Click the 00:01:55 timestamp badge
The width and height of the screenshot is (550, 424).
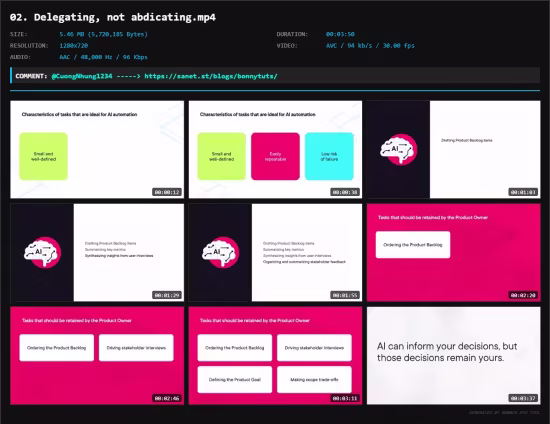click(x=345, y=295)
